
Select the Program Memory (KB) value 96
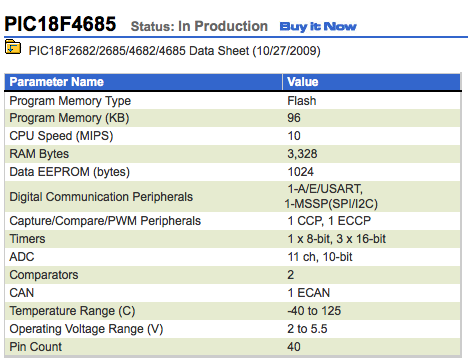coord(294,118)
